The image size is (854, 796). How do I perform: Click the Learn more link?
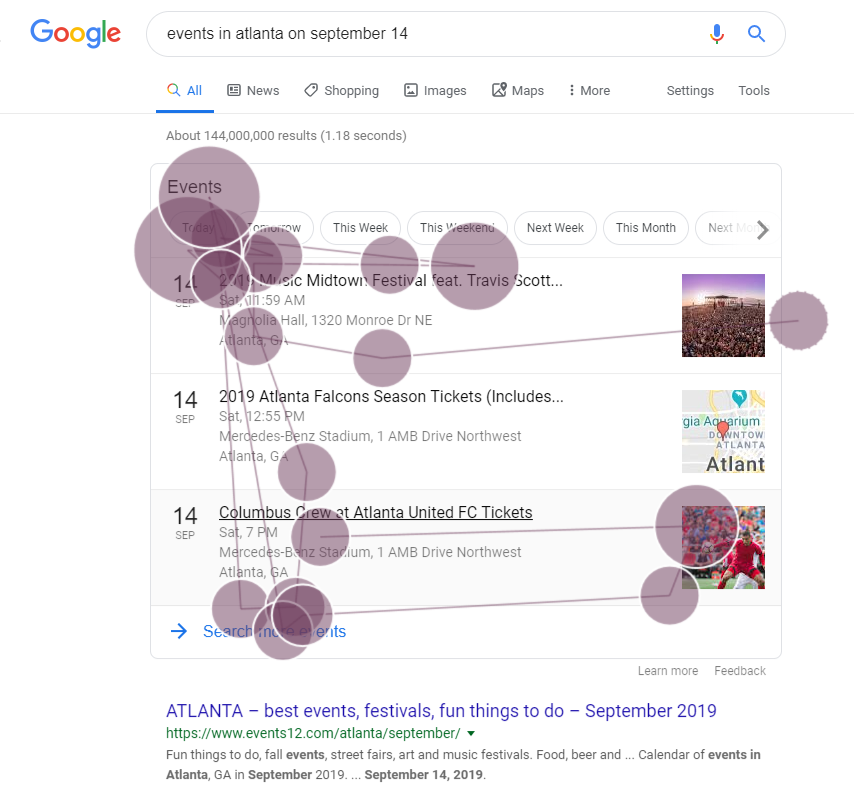(x=668, y=671)
